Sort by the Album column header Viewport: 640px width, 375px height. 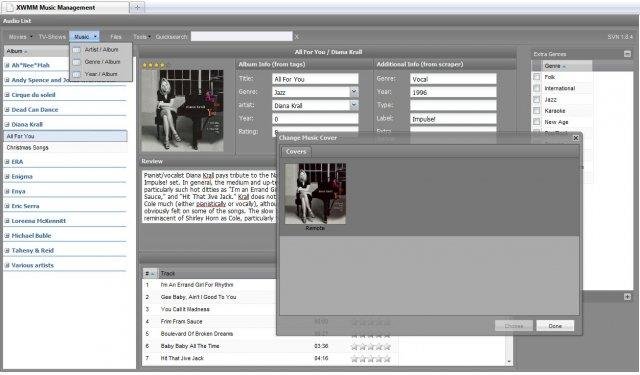pos(37,51)
